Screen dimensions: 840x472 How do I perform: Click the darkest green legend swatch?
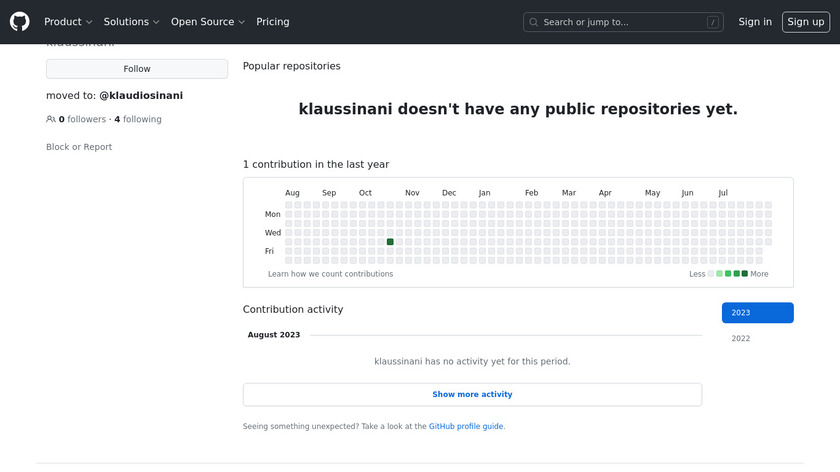[744, 274]
